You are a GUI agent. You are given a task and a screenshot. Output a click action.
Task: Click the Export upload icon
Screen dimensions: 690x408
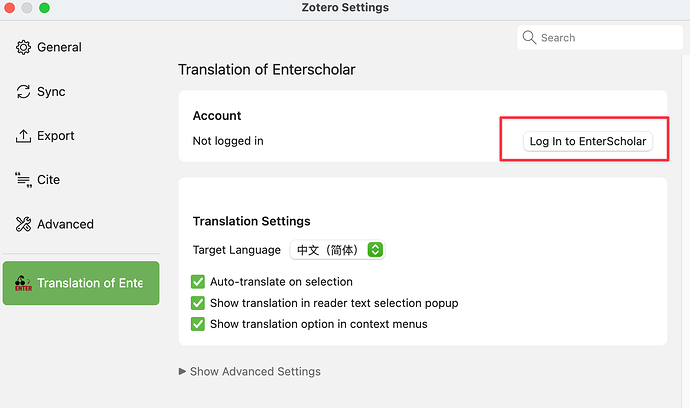23,136
